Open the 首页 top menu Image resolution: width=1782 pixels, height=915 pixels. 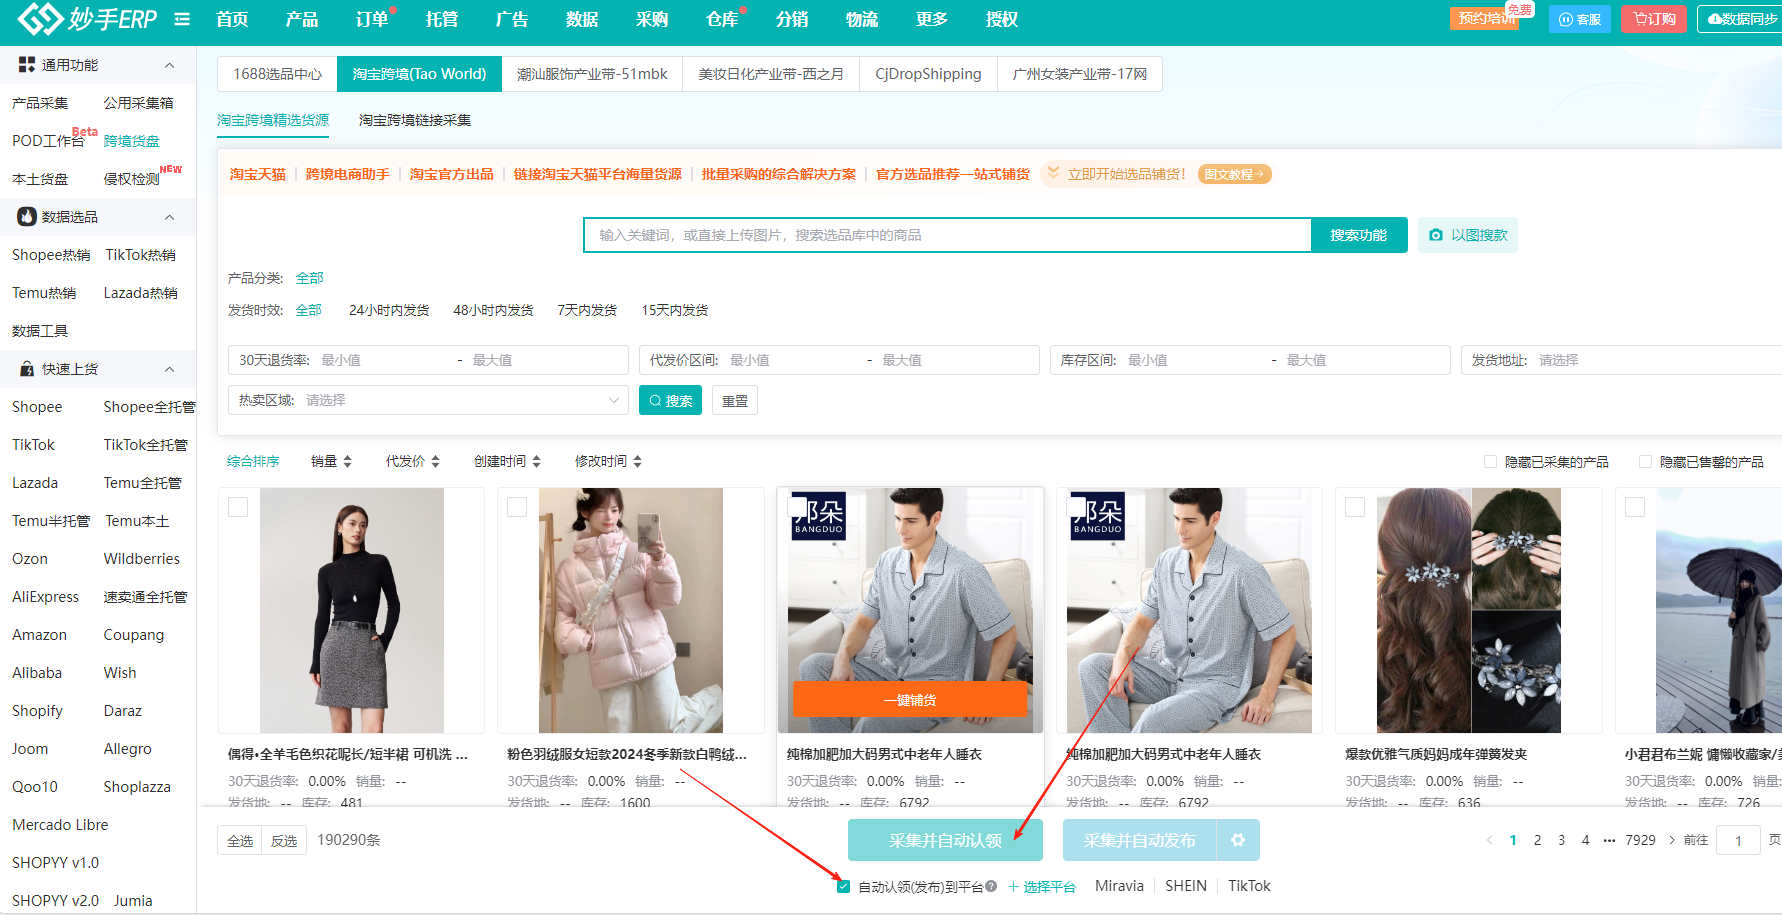click(x=232, y=19)
